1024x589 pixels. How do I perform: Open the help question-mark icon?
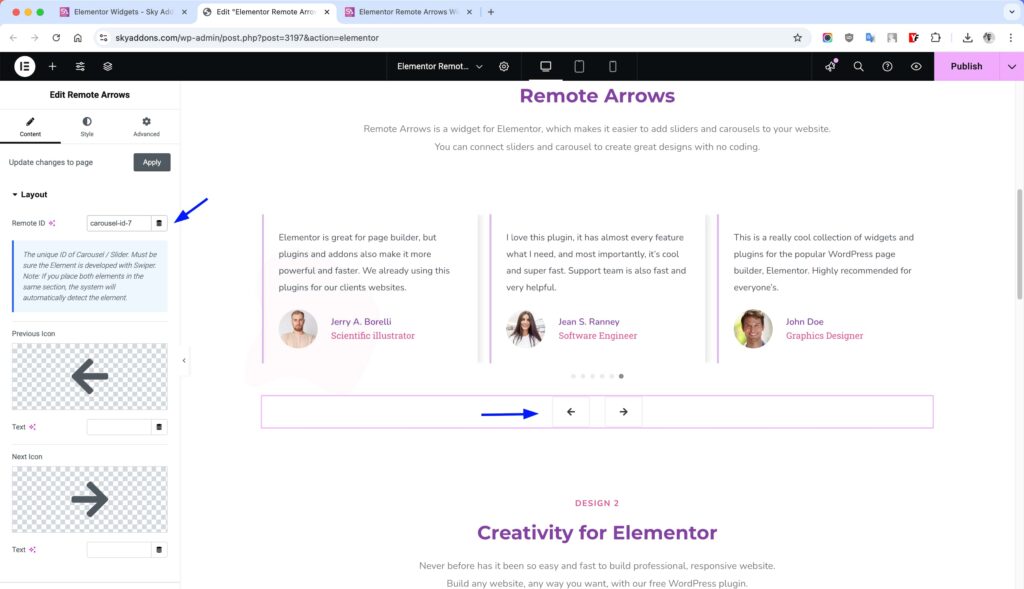click(887, 66)
